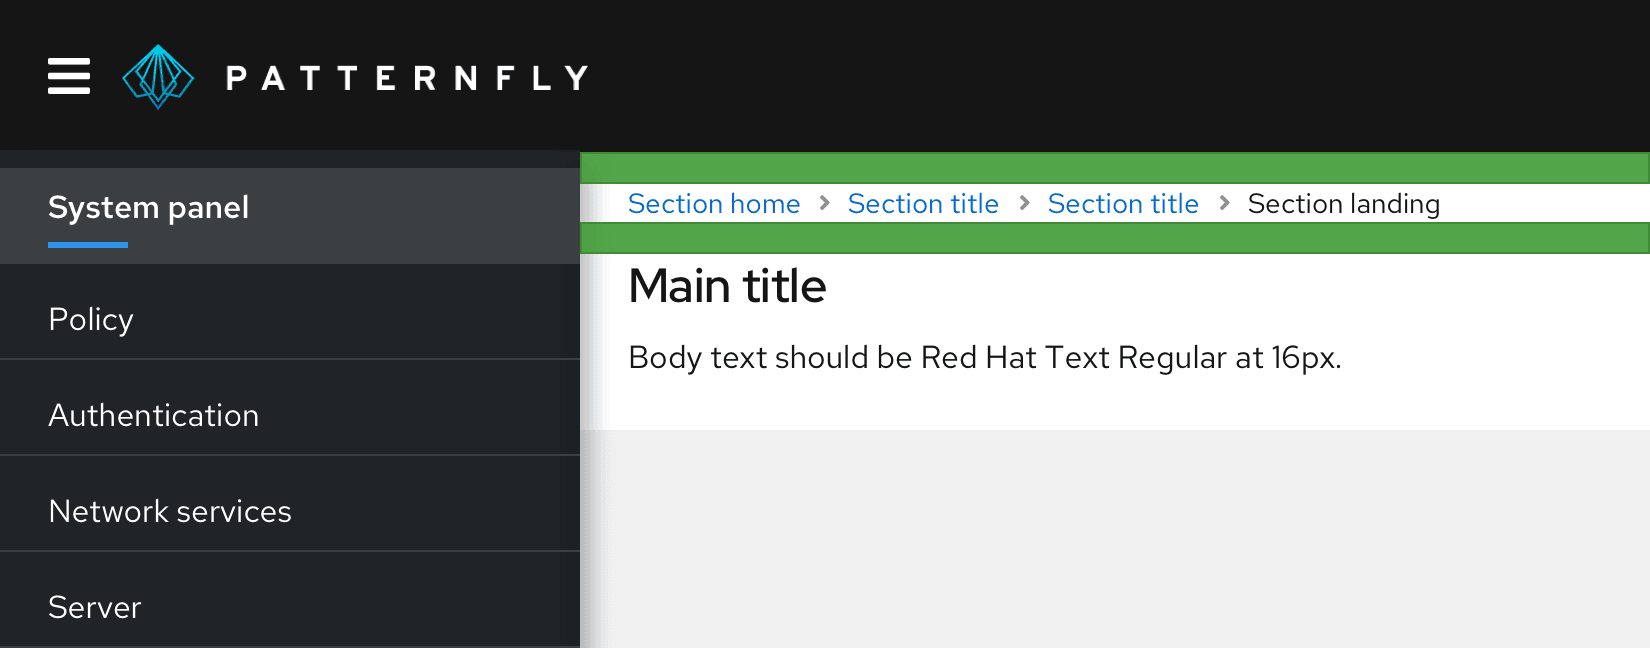The height and width of the screenshot is (648, 1650).
Task: Click the green bar below the breadcrumb
Action: click(1114, 238)
